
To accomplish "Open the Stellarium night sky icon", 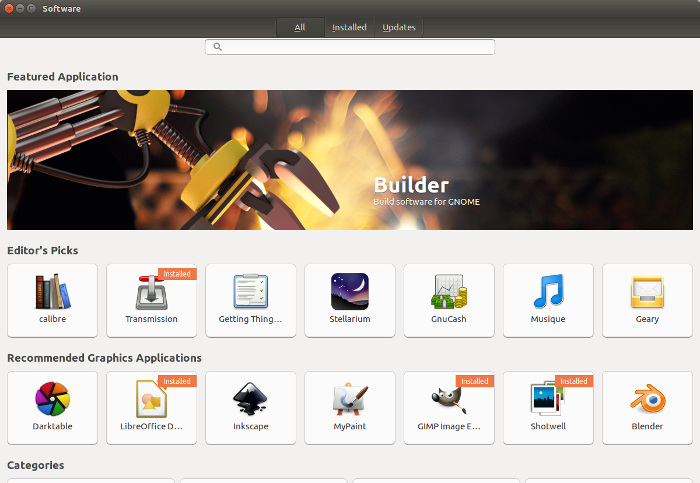I will 350,291.
